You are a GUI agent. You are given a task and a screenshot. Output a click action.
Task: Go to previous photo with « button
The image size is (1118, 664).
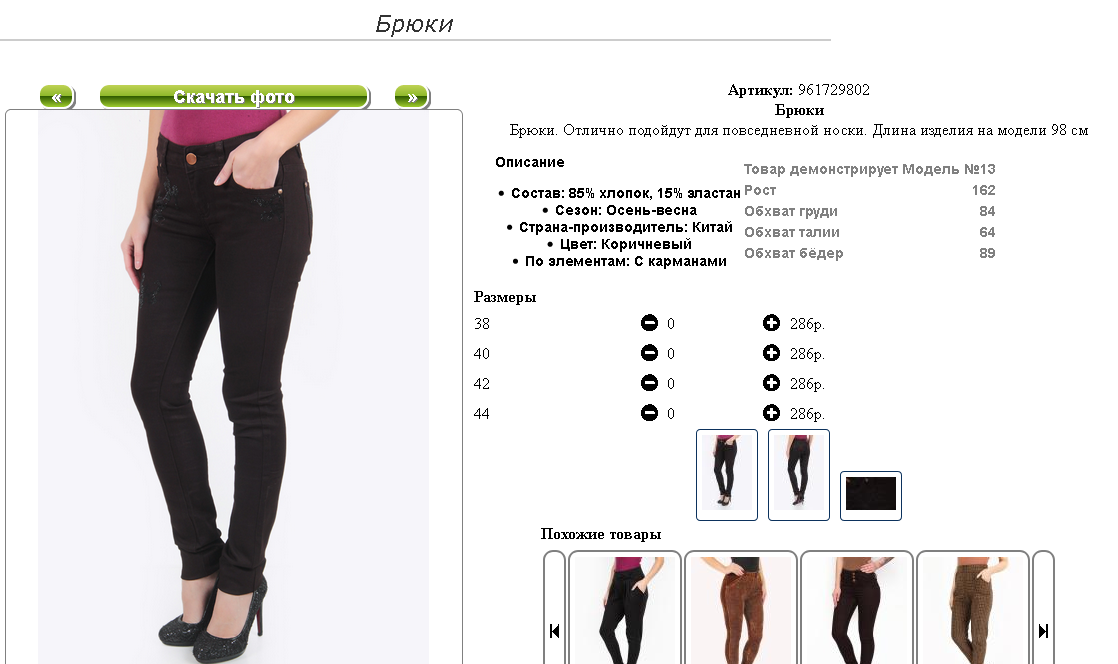pyautogui.click(x=57, y=97)
